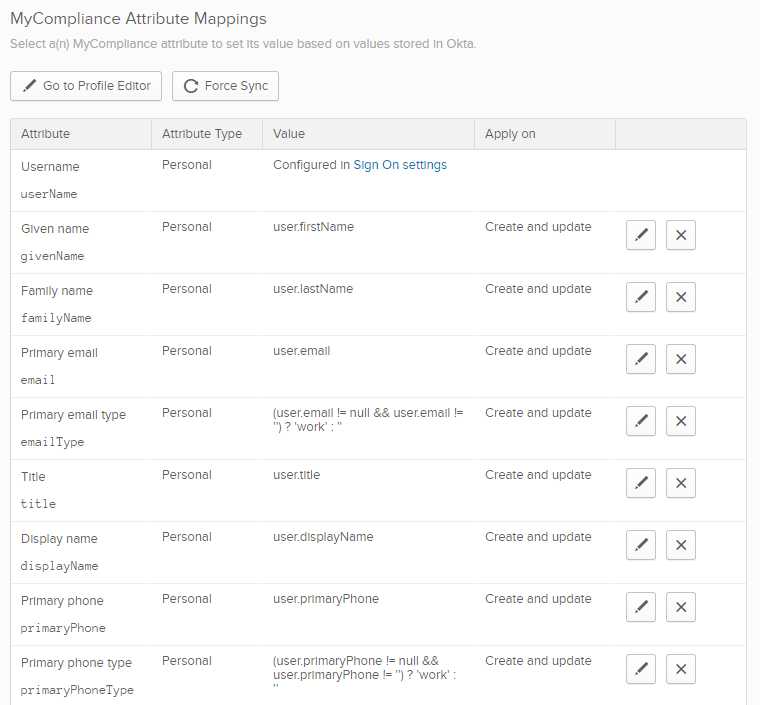760x705 pixels.
Task: Click the familyName variable name
Action: [x=56, y=318]
